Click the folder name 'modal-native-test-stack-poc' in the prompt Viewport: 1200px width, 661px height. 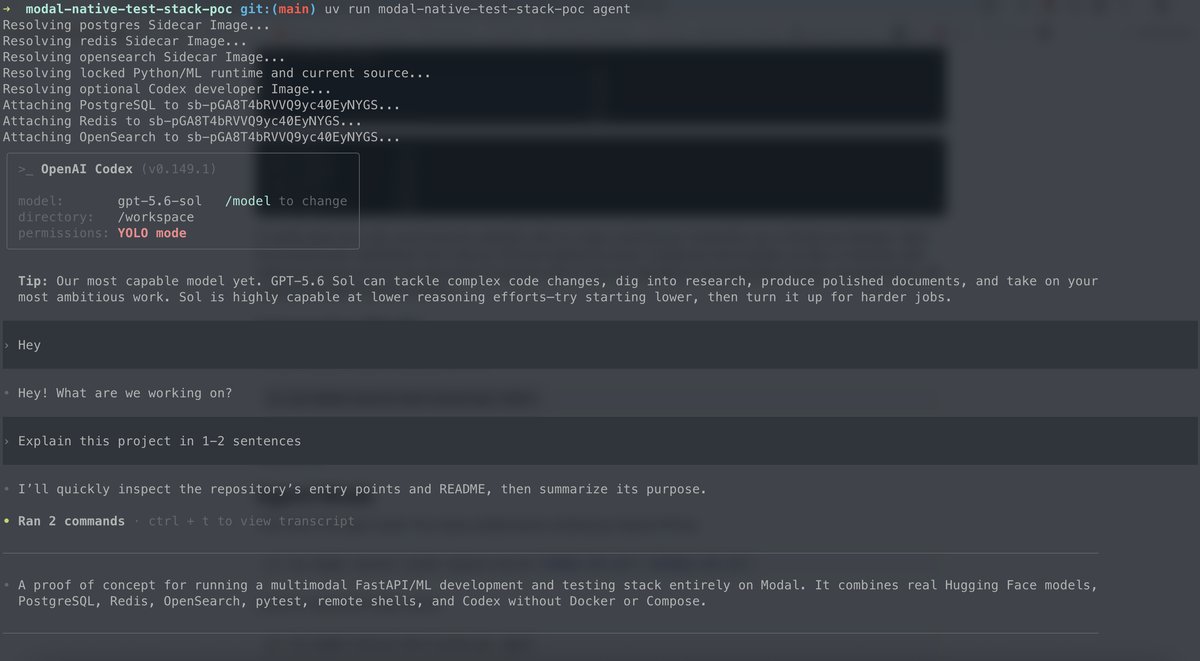coord(129,9)
